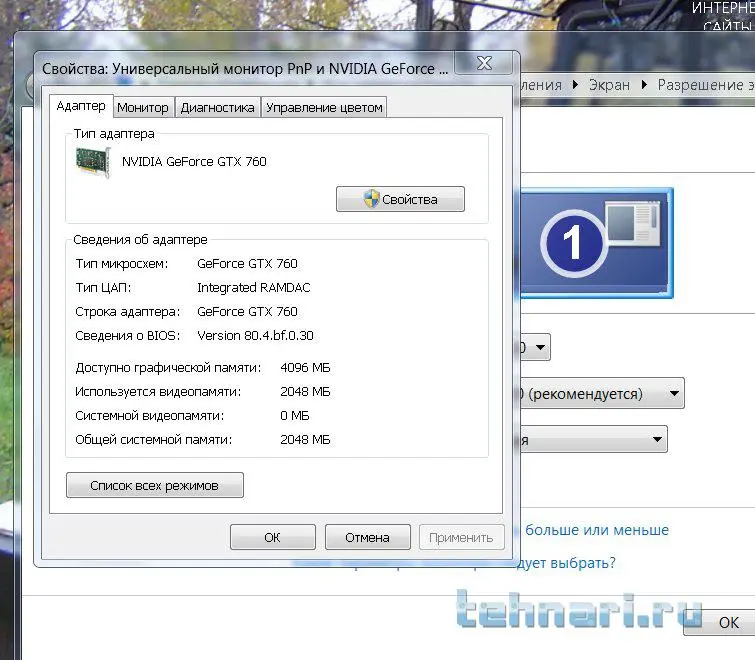755x660 pixels.
Task: Click the 4096 МБ graphics memory value
Action: 305,368
